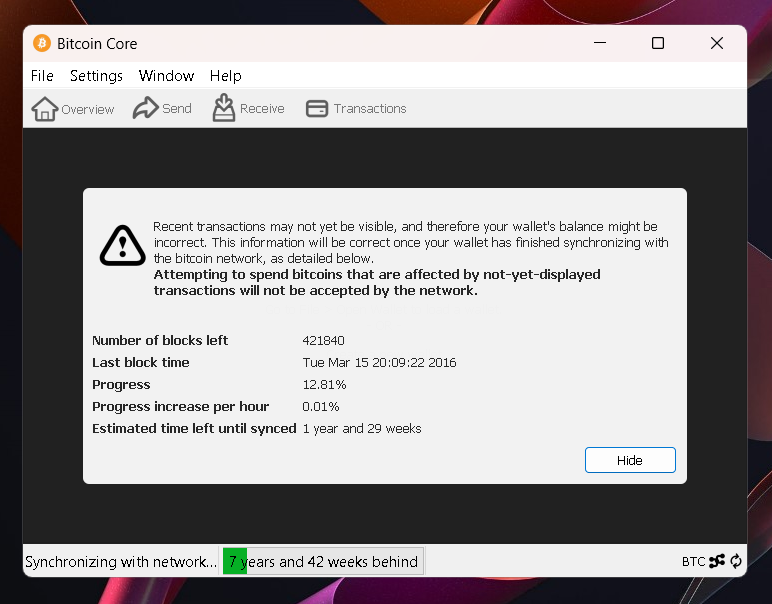Open the Transactions card icon

click(x=317, y=108)
